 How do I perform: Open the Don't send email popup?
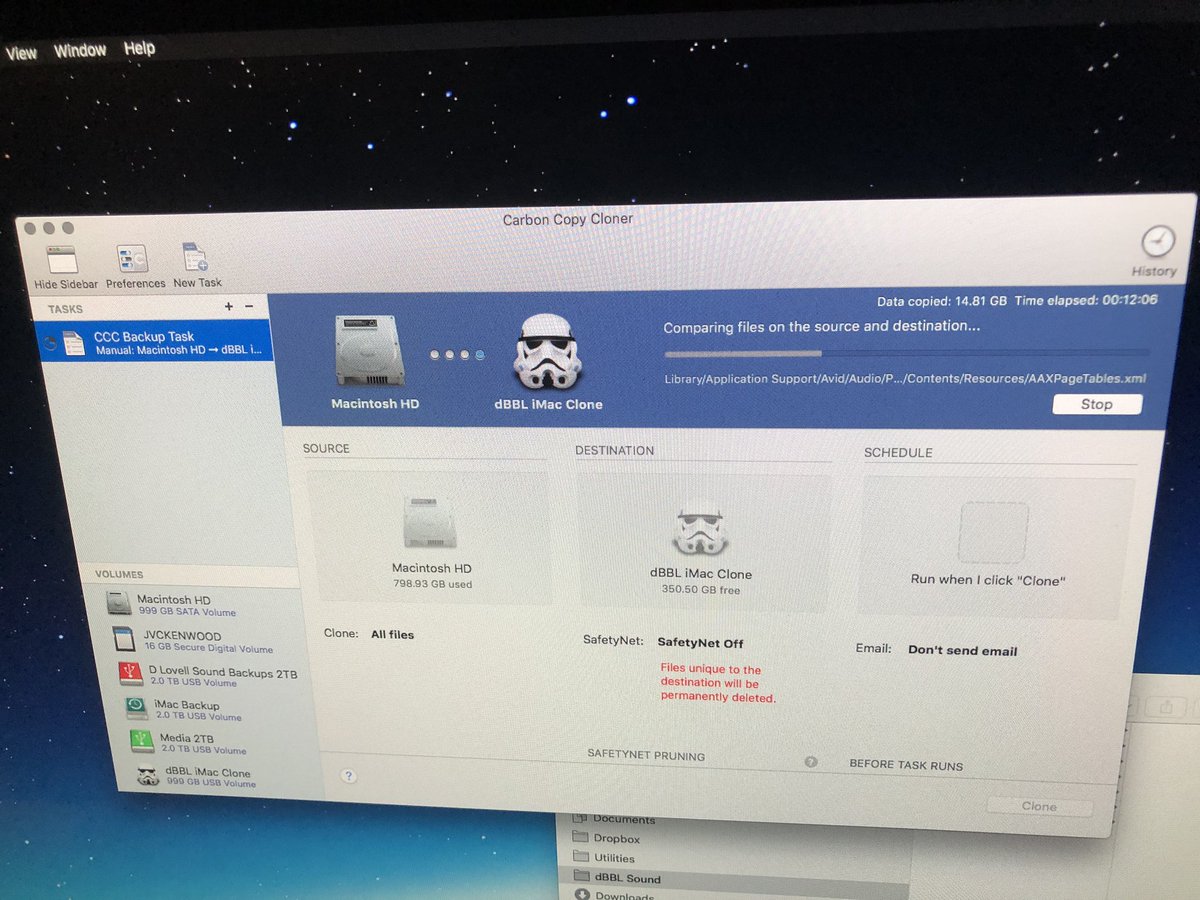962,650
